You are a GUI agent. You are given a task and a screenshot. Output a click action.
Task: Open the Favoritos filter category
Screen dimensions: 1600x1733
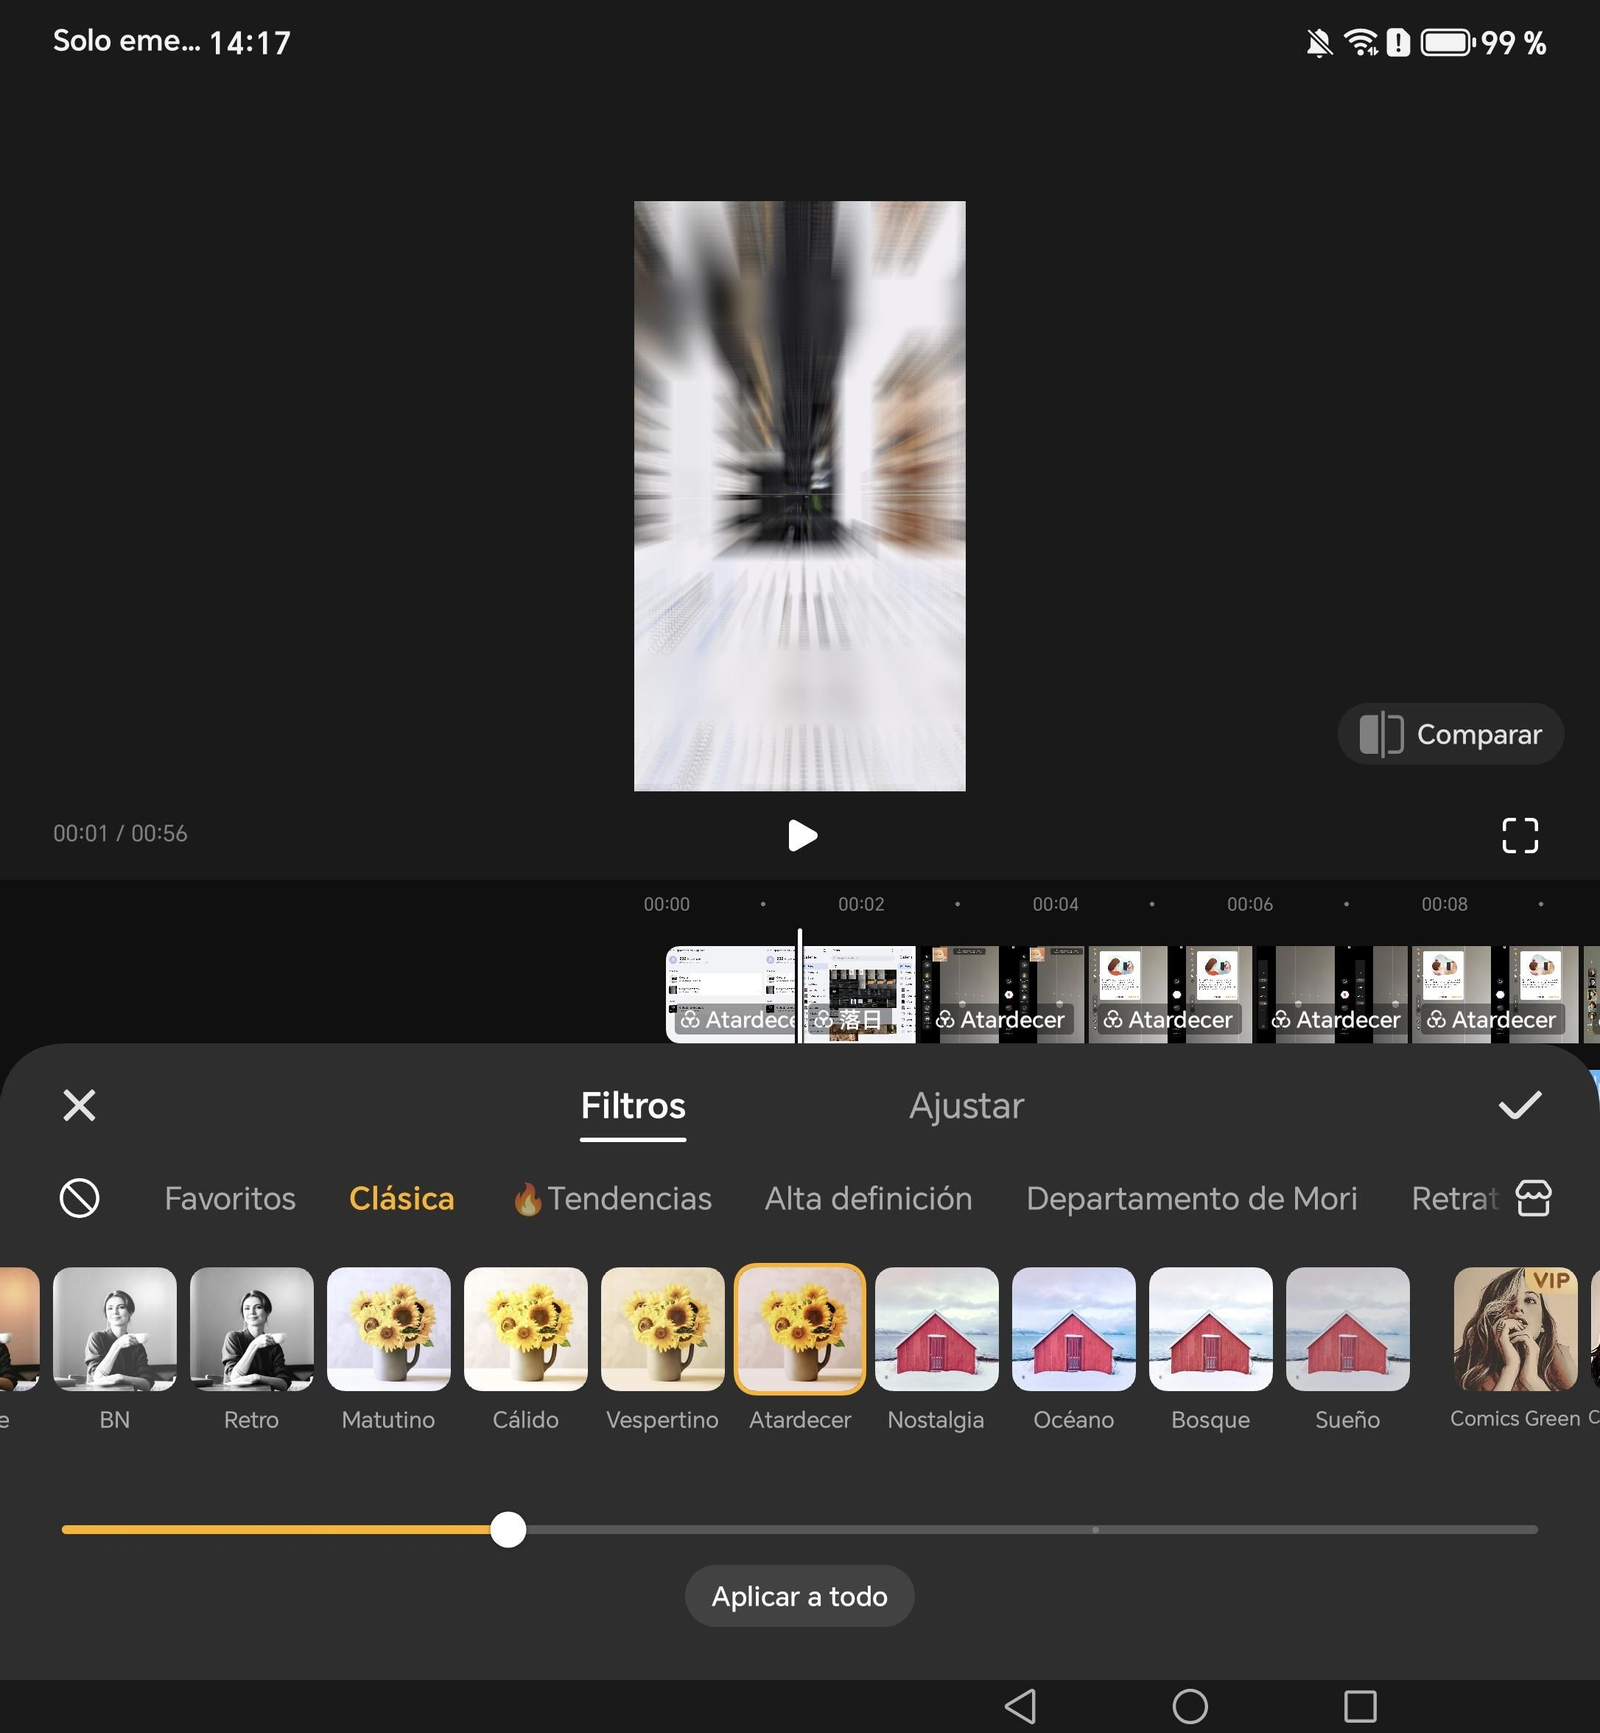click(230, 1198)
